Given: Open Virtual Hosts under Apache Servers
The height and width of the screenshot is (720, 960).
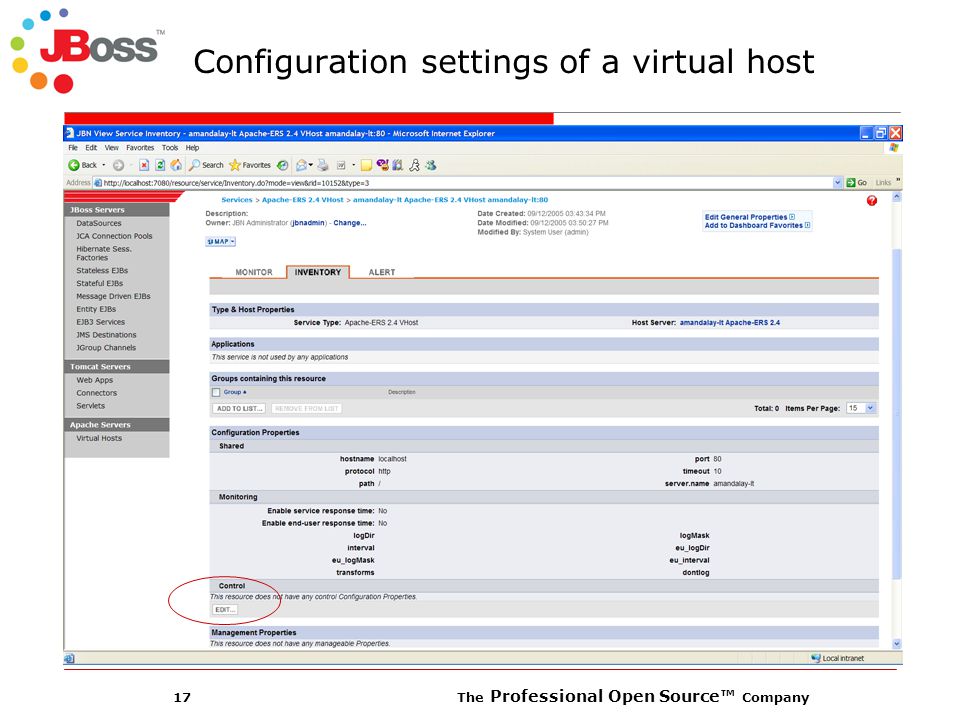Looking at the screenshot, I should (x=99, y=438).
